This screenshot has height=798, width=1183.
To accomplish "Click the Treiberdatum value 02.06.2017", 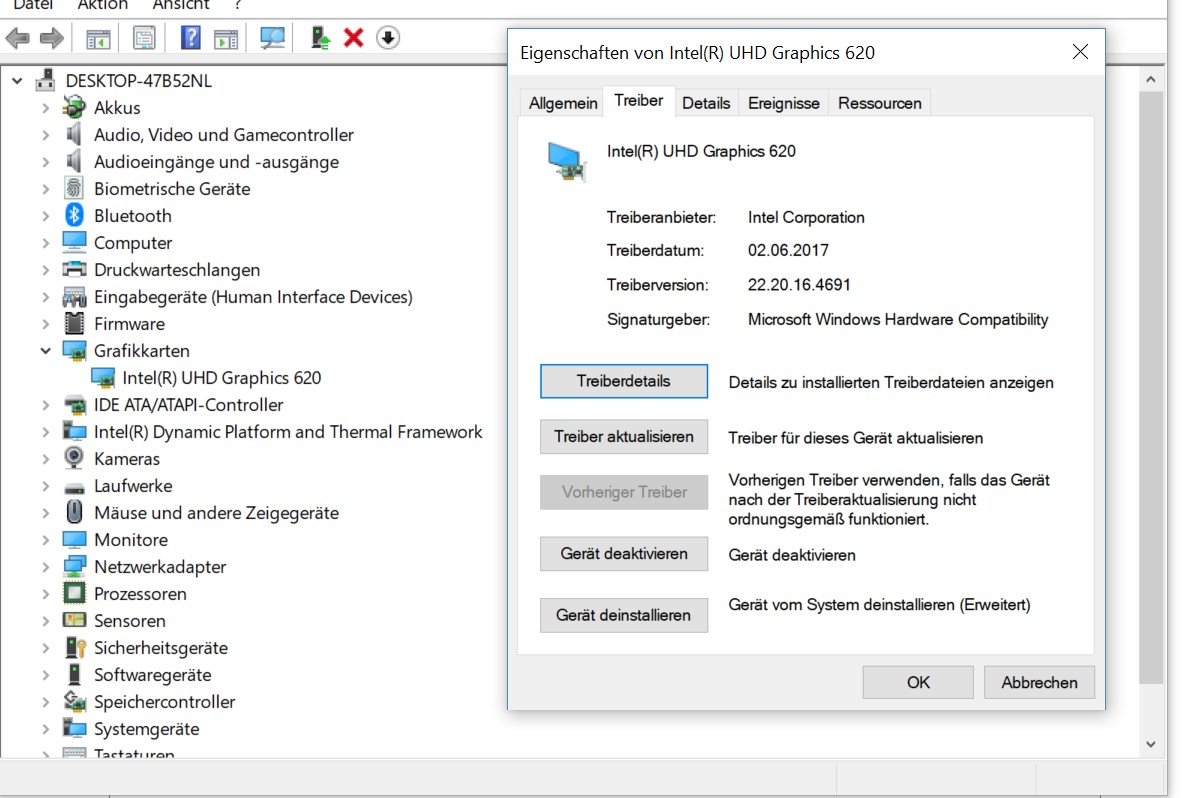I will (x=788, y=250).
